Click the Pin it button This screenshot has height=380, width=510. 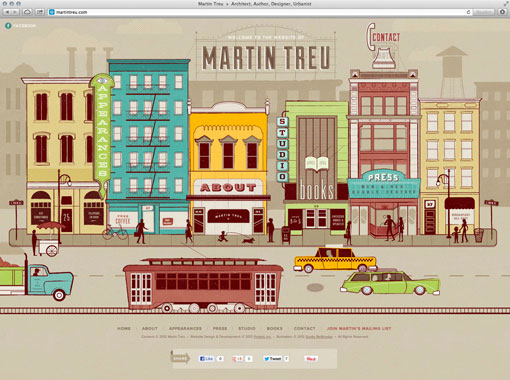click(x=311, y=359)
